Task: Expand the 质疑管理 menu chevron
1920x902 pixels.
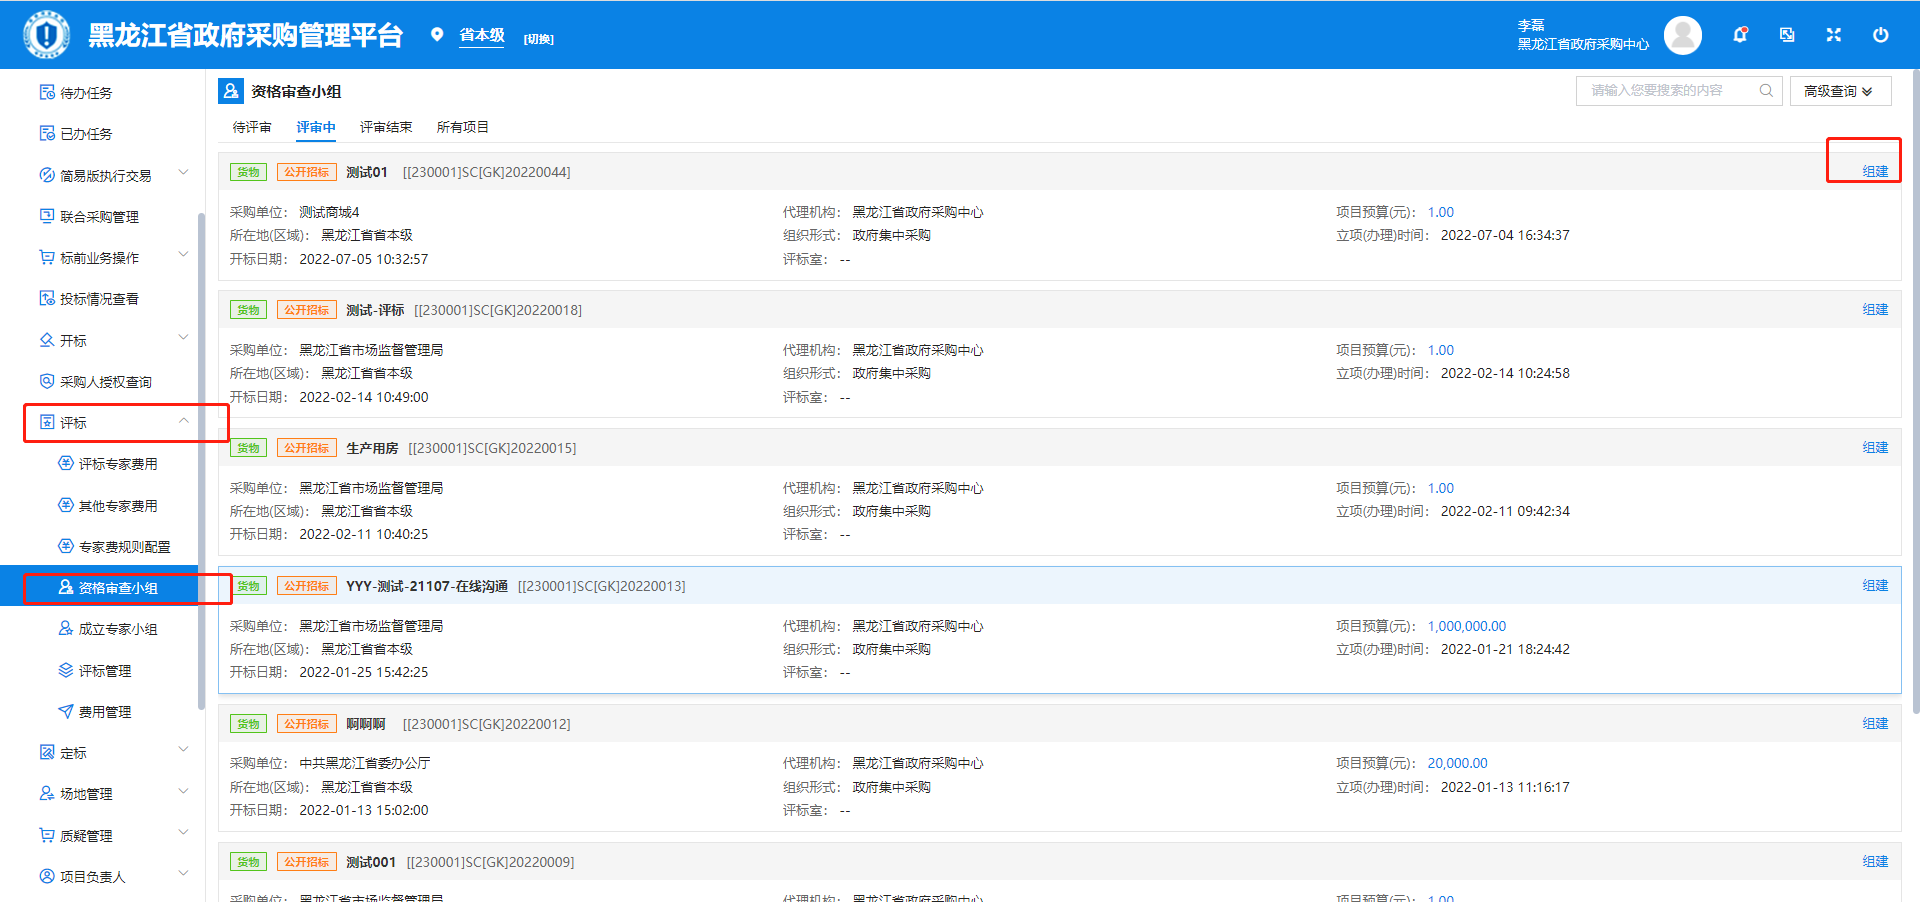Action: (x=183, y=832)
